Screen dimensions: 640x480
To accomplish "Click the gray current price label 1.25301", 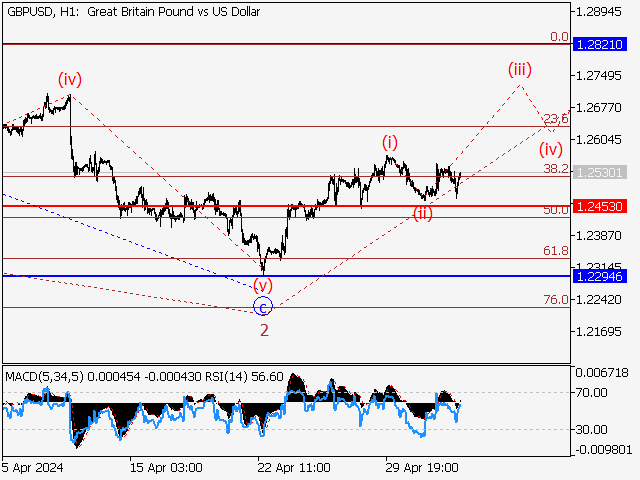I will (x=600, y=172).
